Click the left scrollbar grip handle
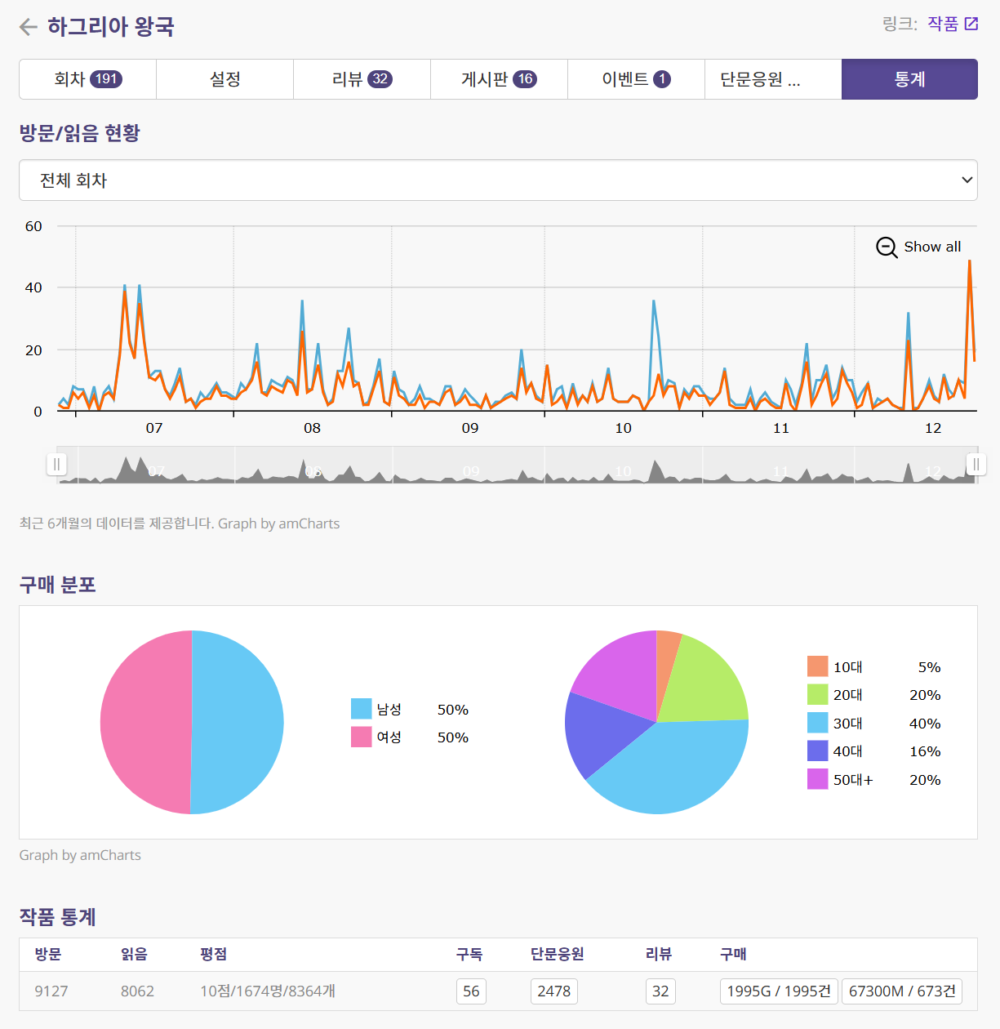 [57, 464]
